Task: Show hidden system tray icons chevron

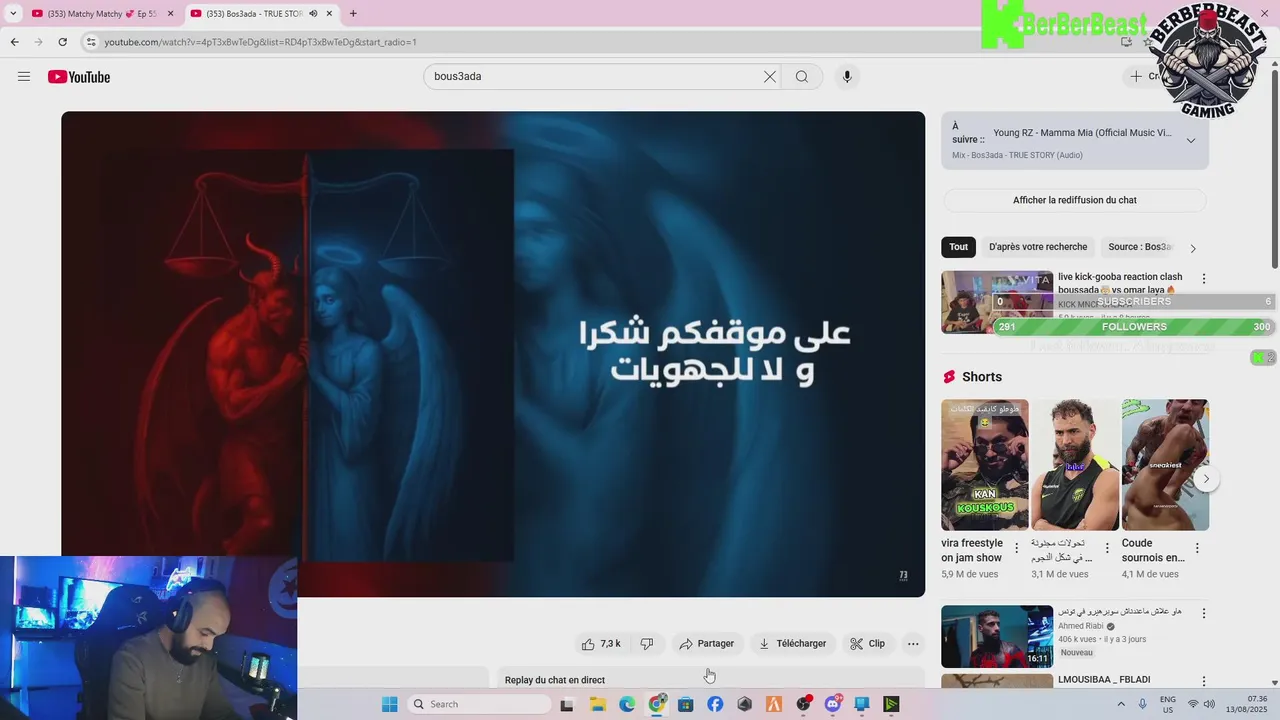Action: tap(1121, 704)
